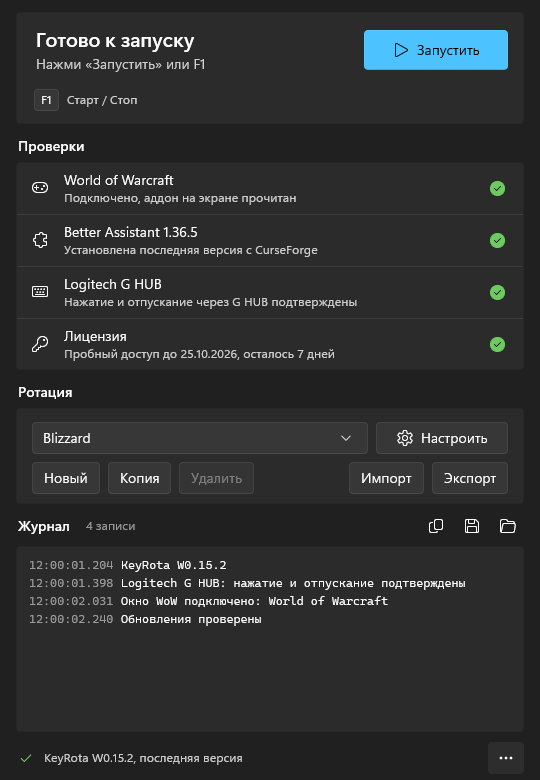Image resolution: width=540 pixels, height=780 pixels.
Task: Save the journal using the diskette icon
Action: pos(472,526)
